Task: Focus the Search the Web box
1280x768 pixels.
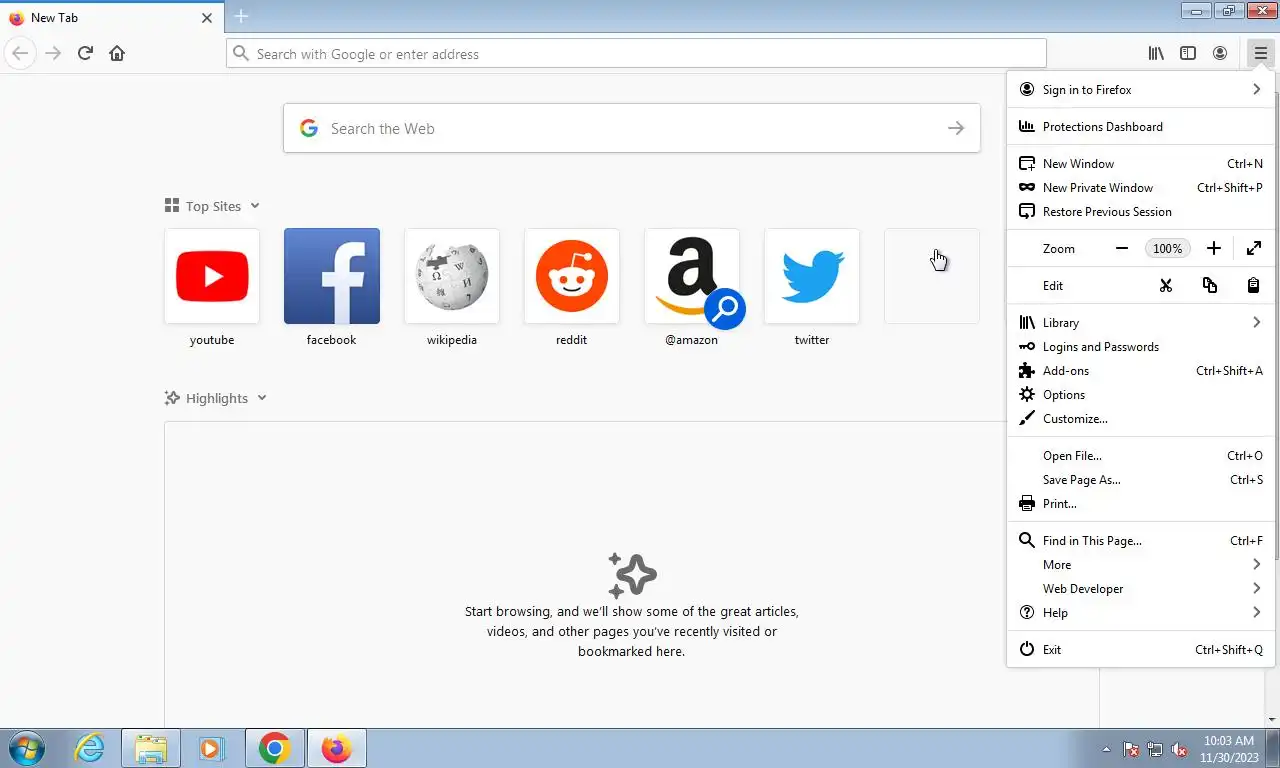Action: click(631, 128)
